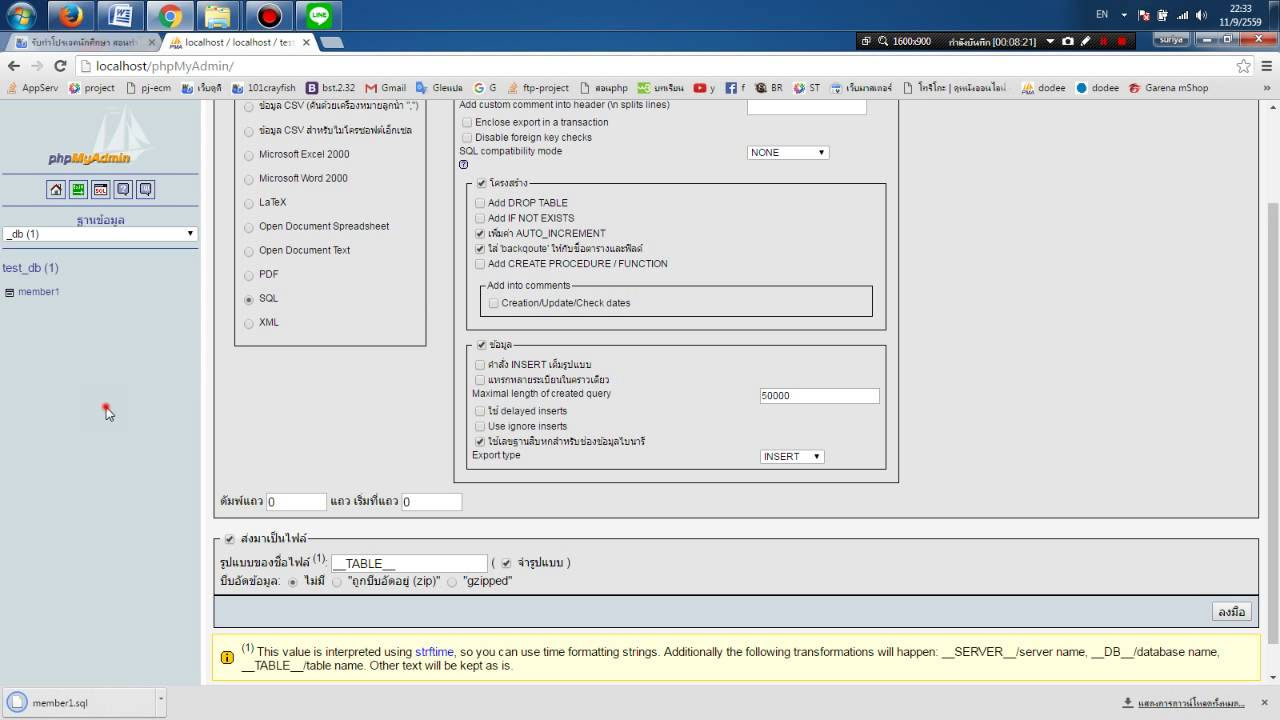This screenshot has width=1280, height=720.
Task: Click the green log out icon in sidebar
Action: [78, 189]
